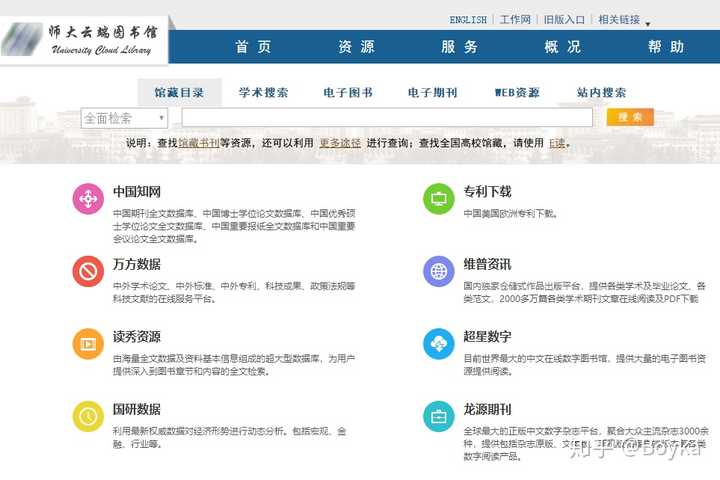720x480 pixels.
Task: Click in the main search text box
Action: coord(387,118)
